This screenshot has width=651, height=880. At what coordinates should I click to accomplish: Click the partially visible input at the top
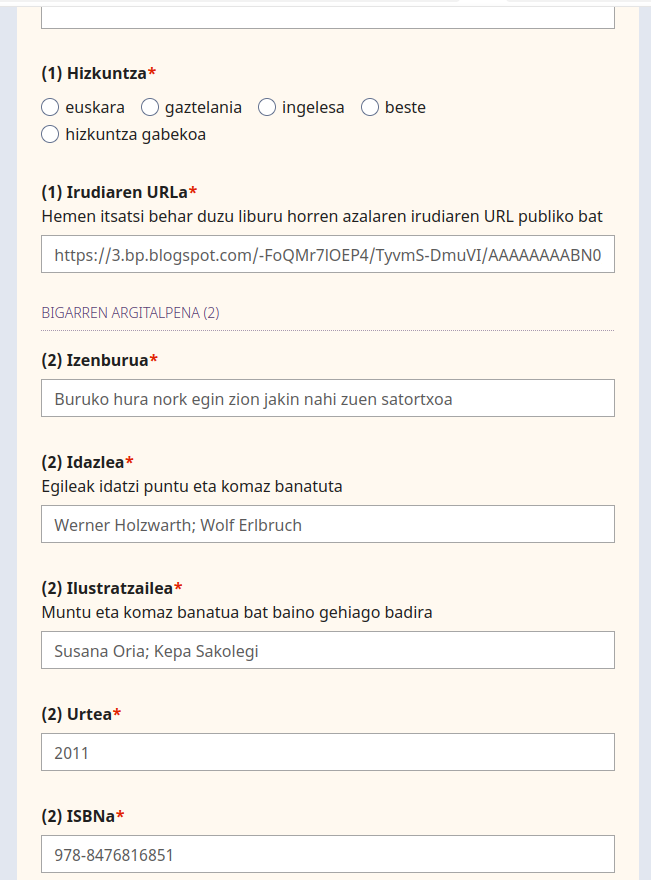tap(328, 15)
